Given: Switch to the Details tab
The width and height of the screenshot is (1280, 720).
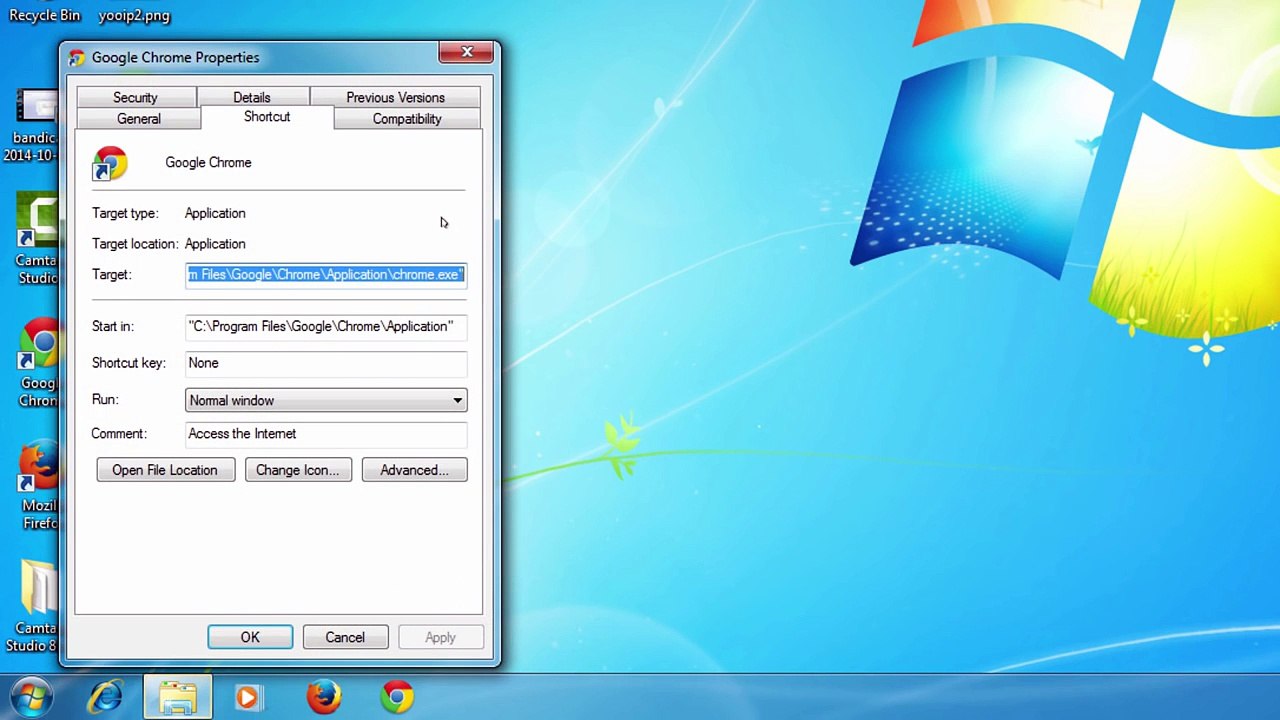Looking at the screenshot, I should point(252,97).
